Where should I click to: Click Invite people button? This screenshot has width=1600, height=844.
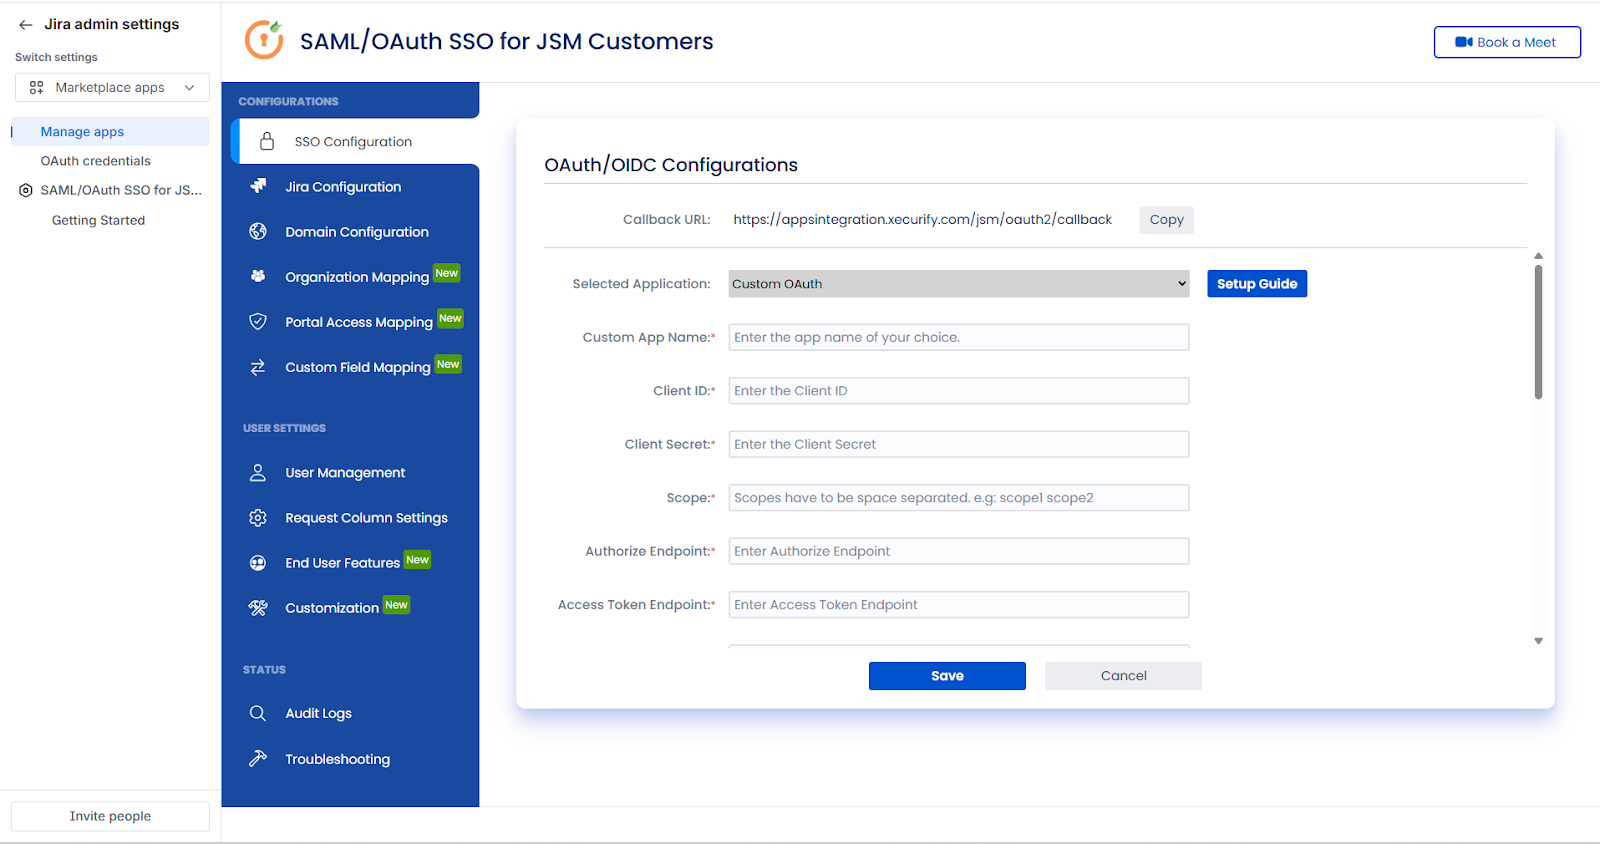click(110, 816)
